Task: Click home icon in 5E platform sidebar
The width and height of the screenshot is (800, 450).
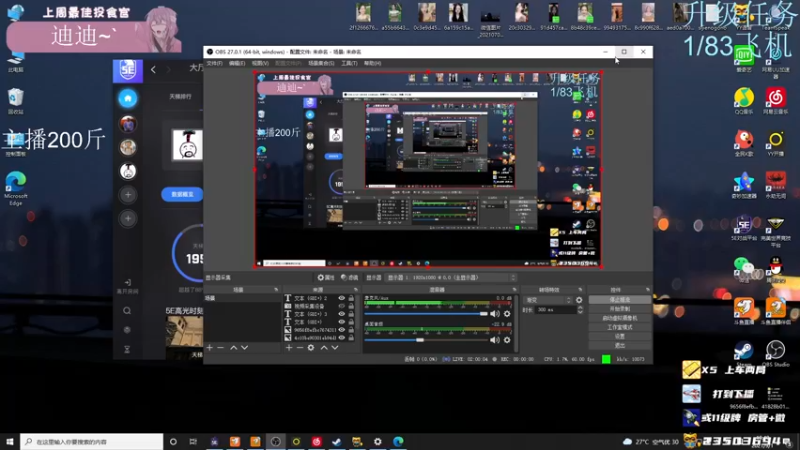Action: click(128, 98)
